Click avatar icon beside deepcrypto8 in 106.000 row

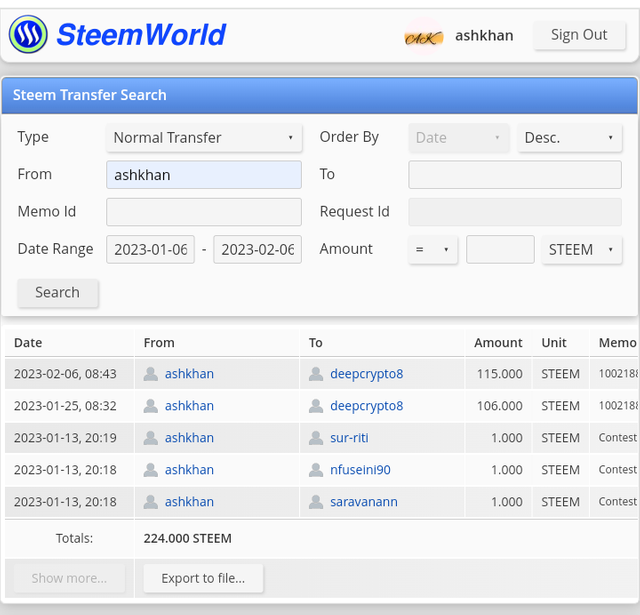(316, 406)
